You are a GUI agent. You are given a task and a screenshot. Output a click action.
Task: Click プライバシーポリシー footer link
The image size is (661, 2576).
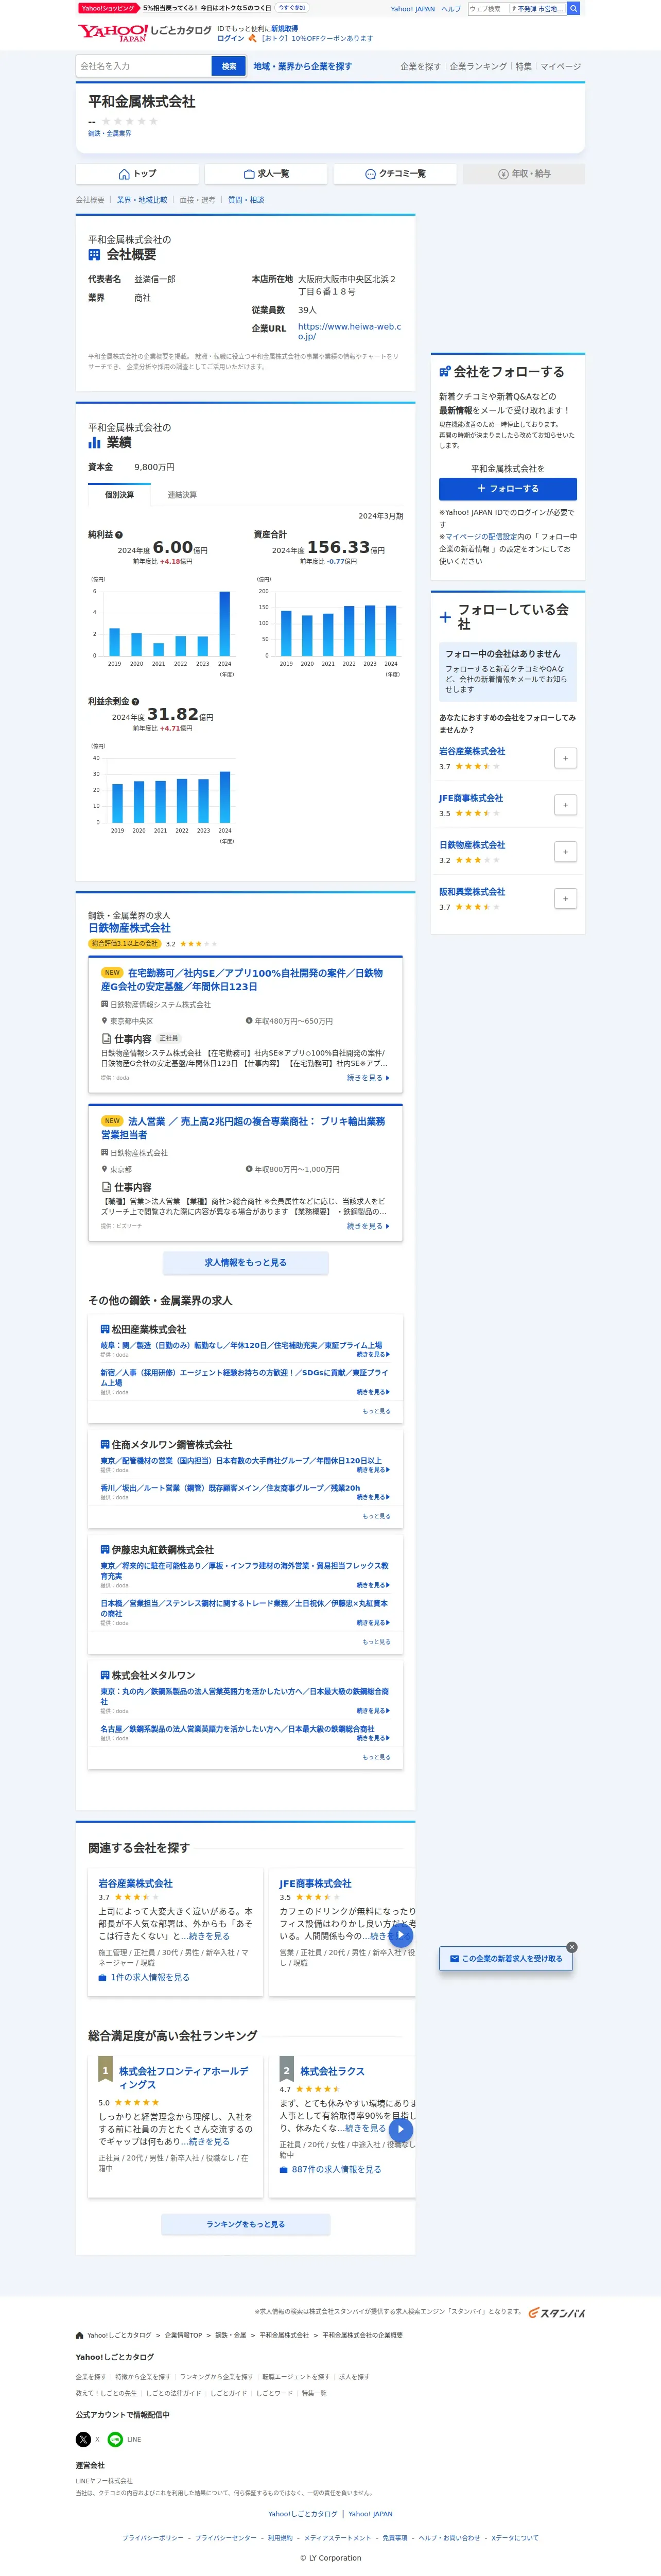click(x=152, y=2538)
